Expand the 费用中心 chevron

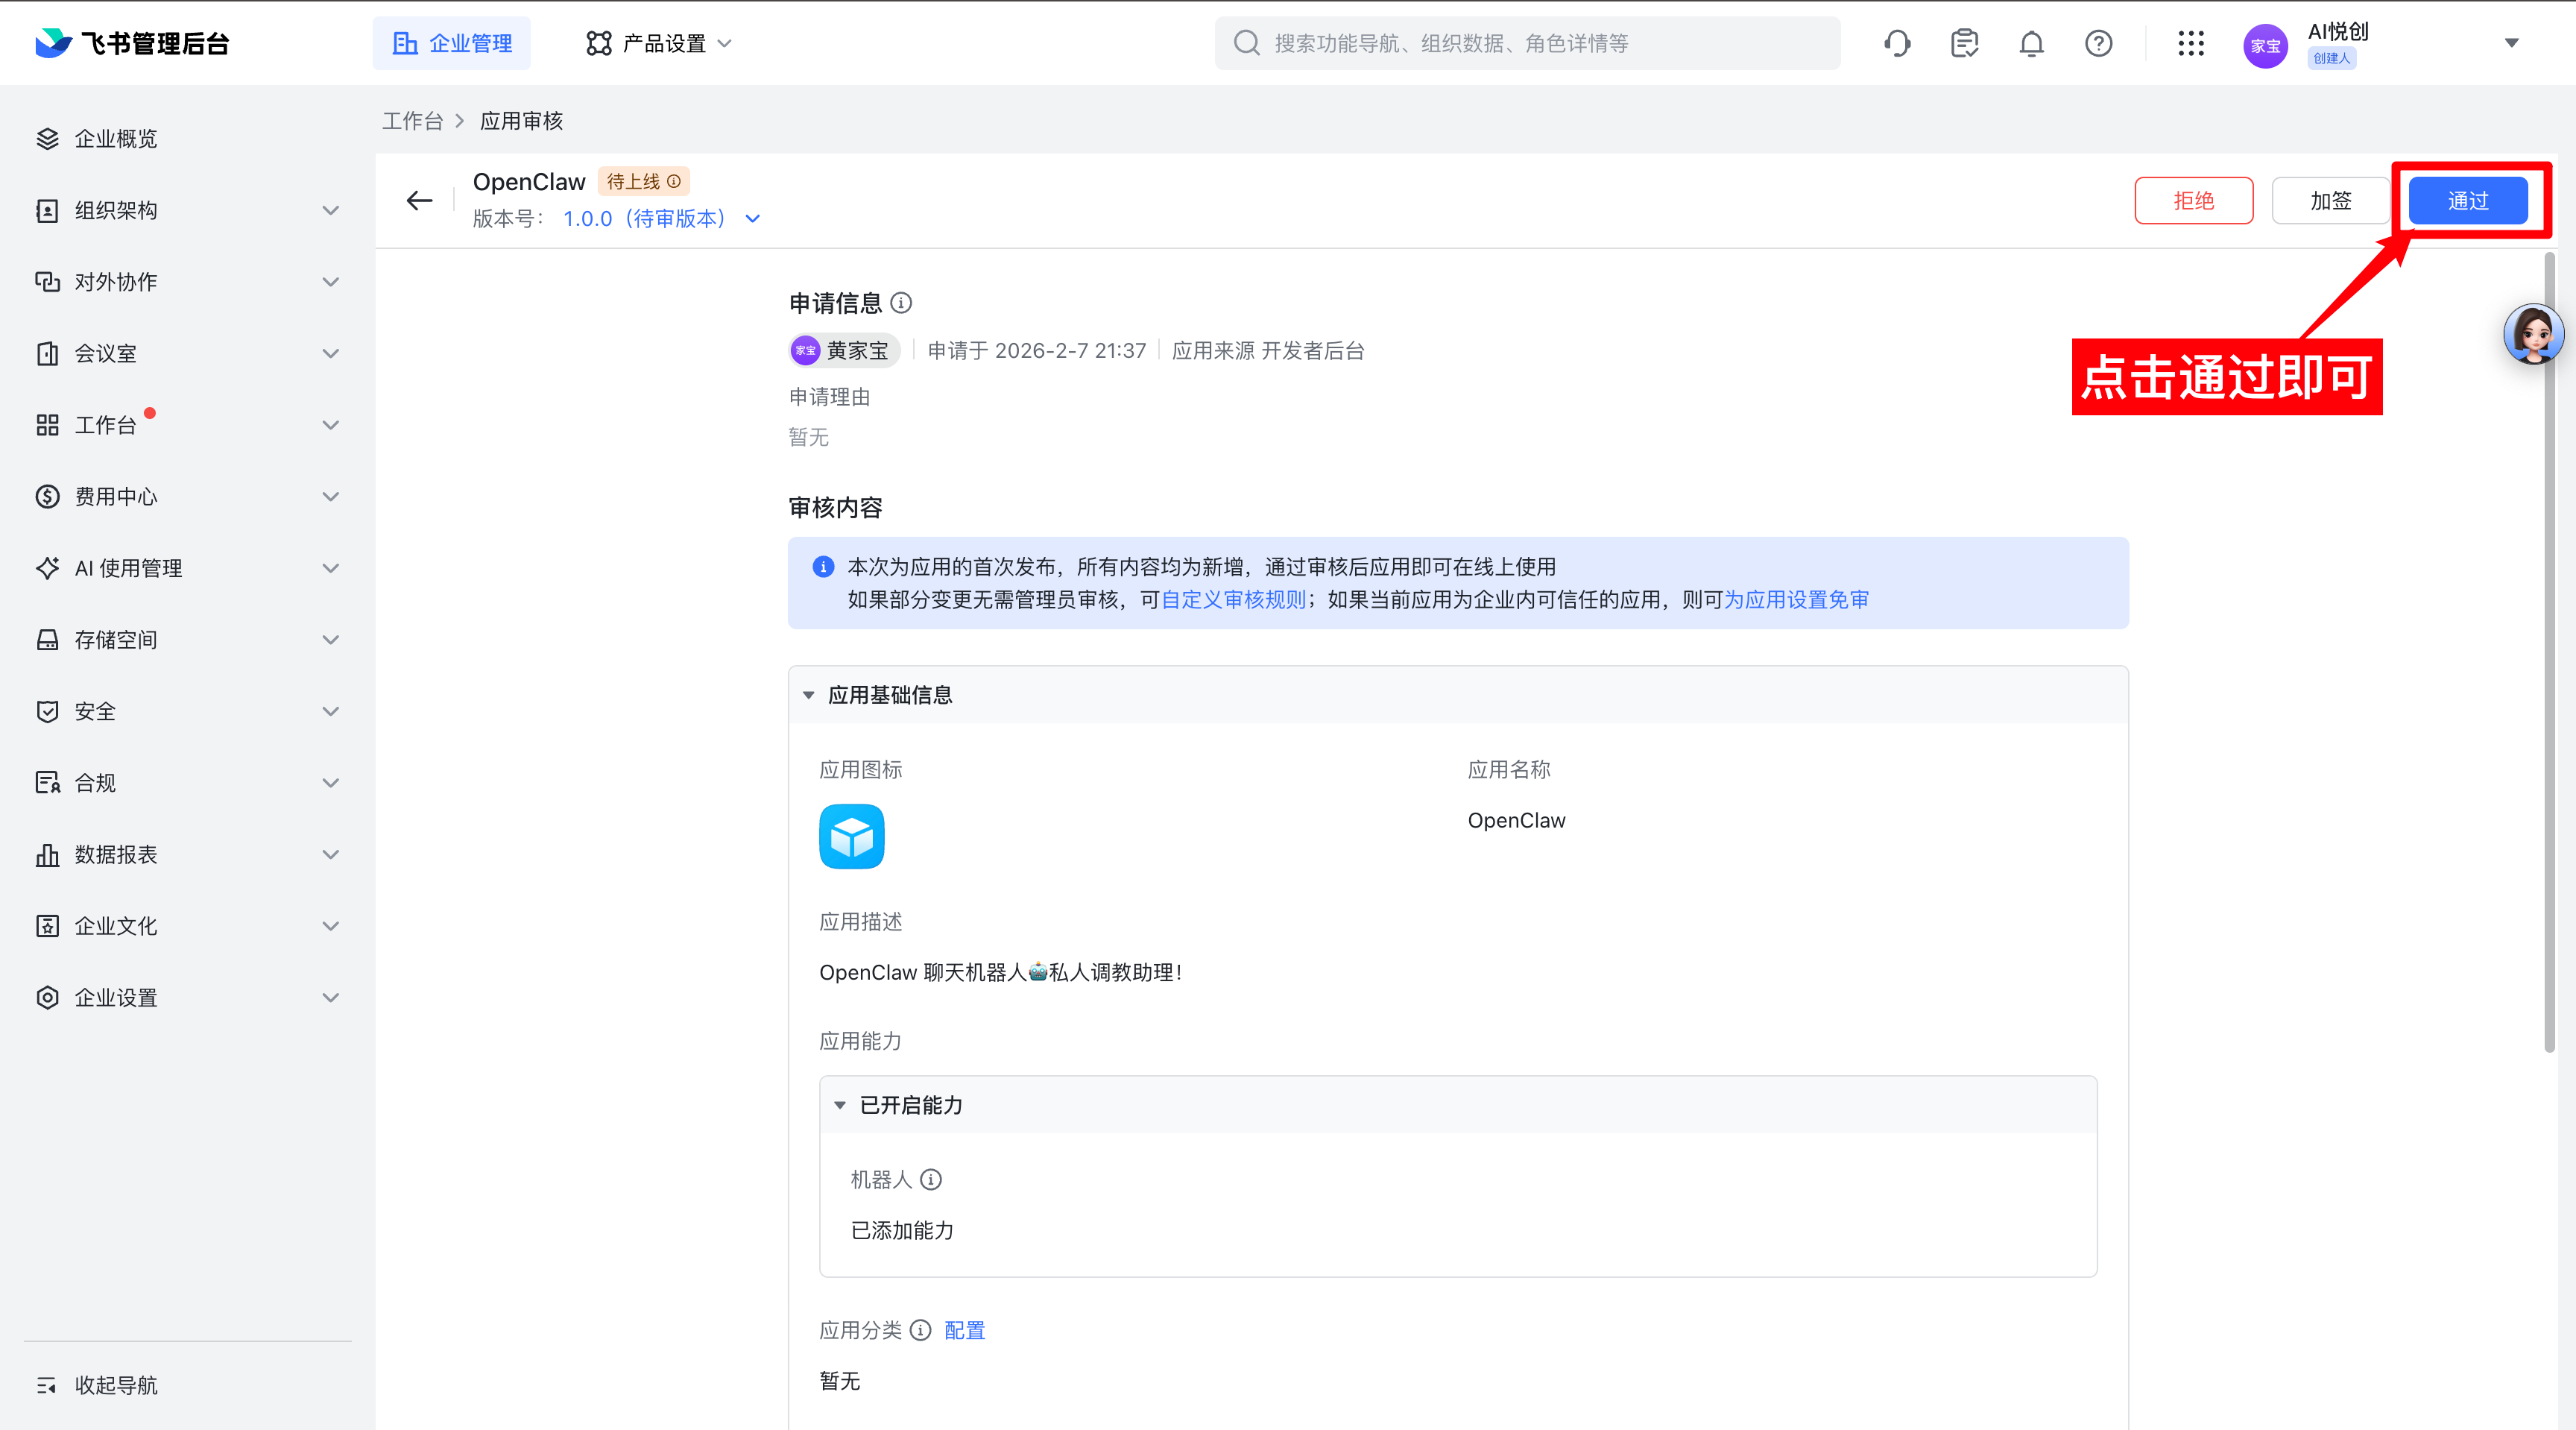[331, 496]
